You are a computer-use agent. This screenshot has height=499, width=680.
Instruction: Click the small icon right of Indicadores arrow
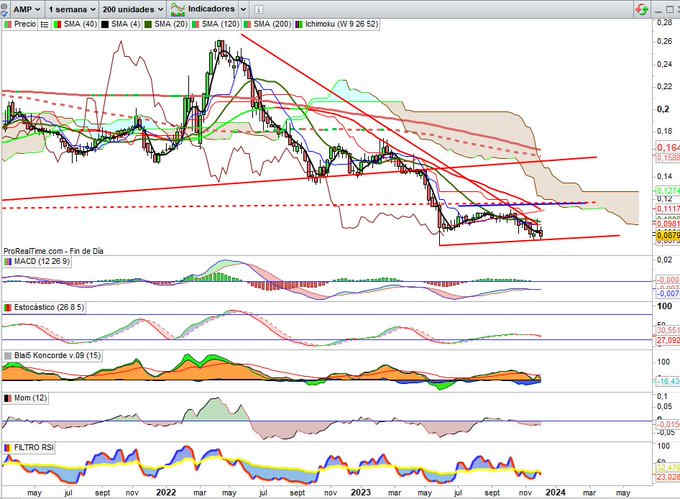[258, 10]
